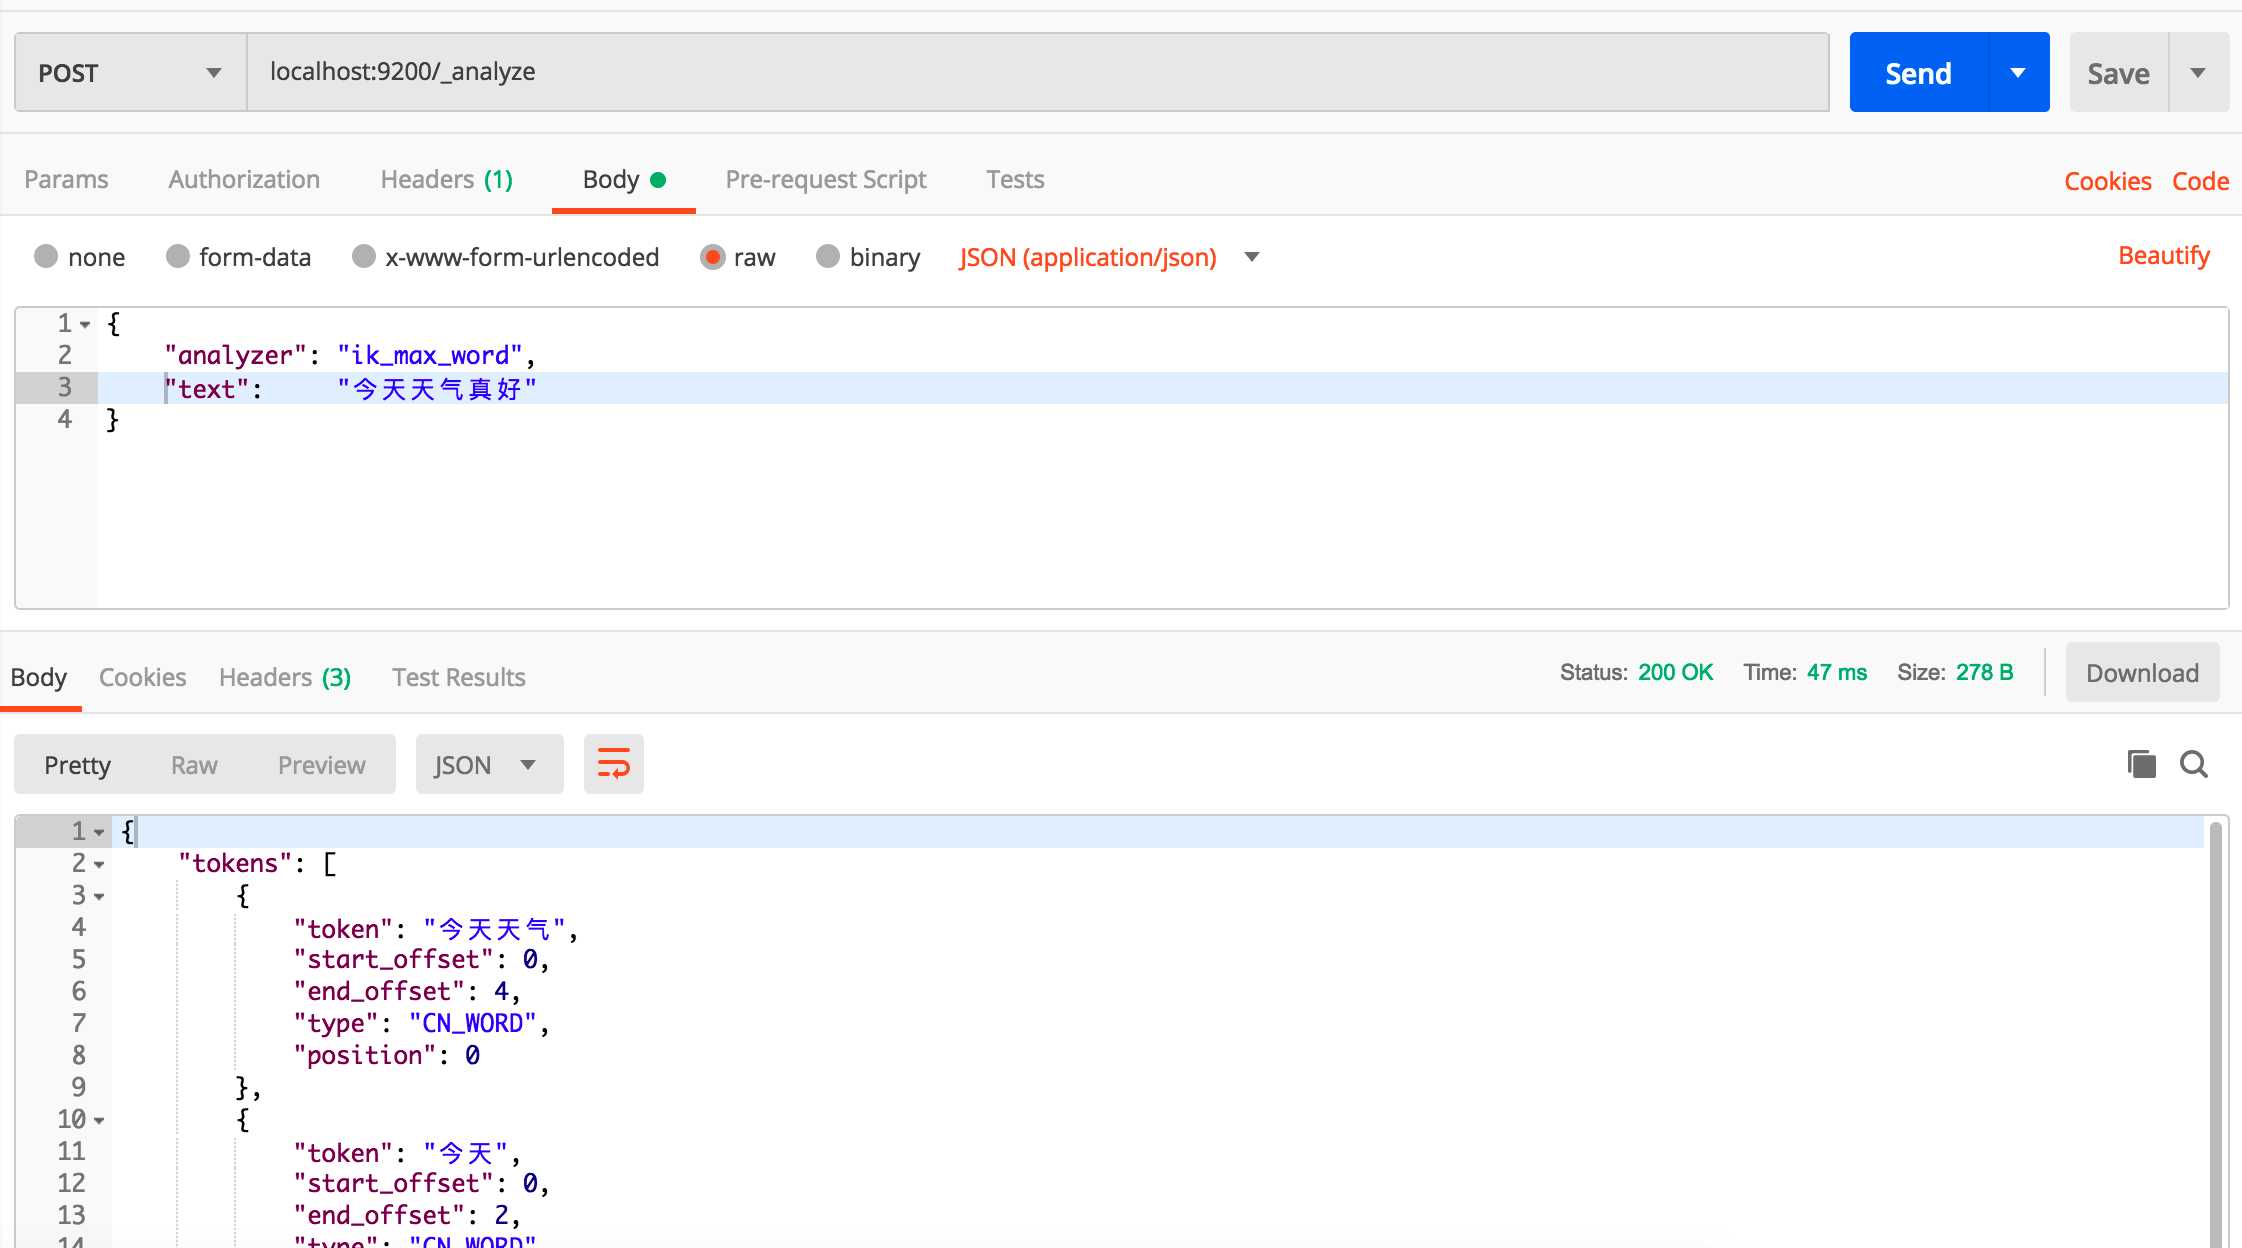The height and width of the screenshot is (1248, 2242).
Task: Select the raw radio button
Action: [711, 257]
